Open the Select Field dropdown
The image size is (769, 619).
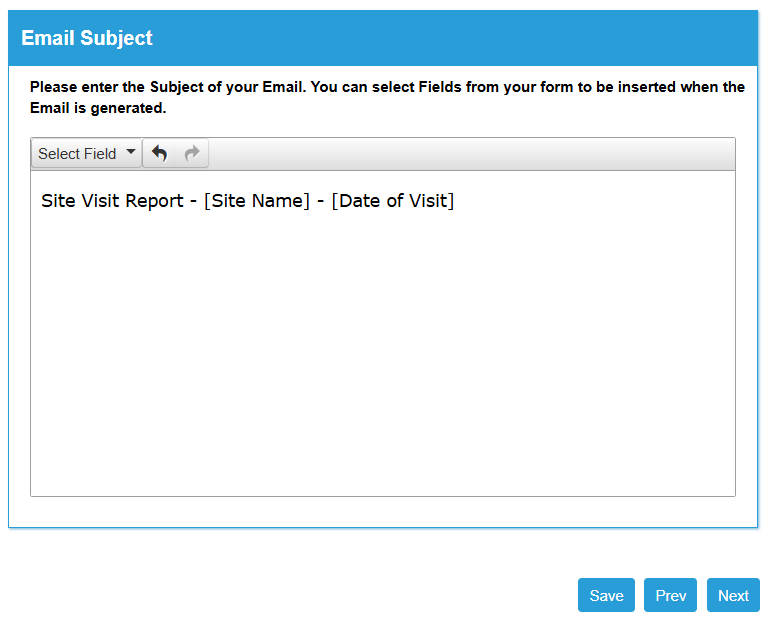click(78, 154)
